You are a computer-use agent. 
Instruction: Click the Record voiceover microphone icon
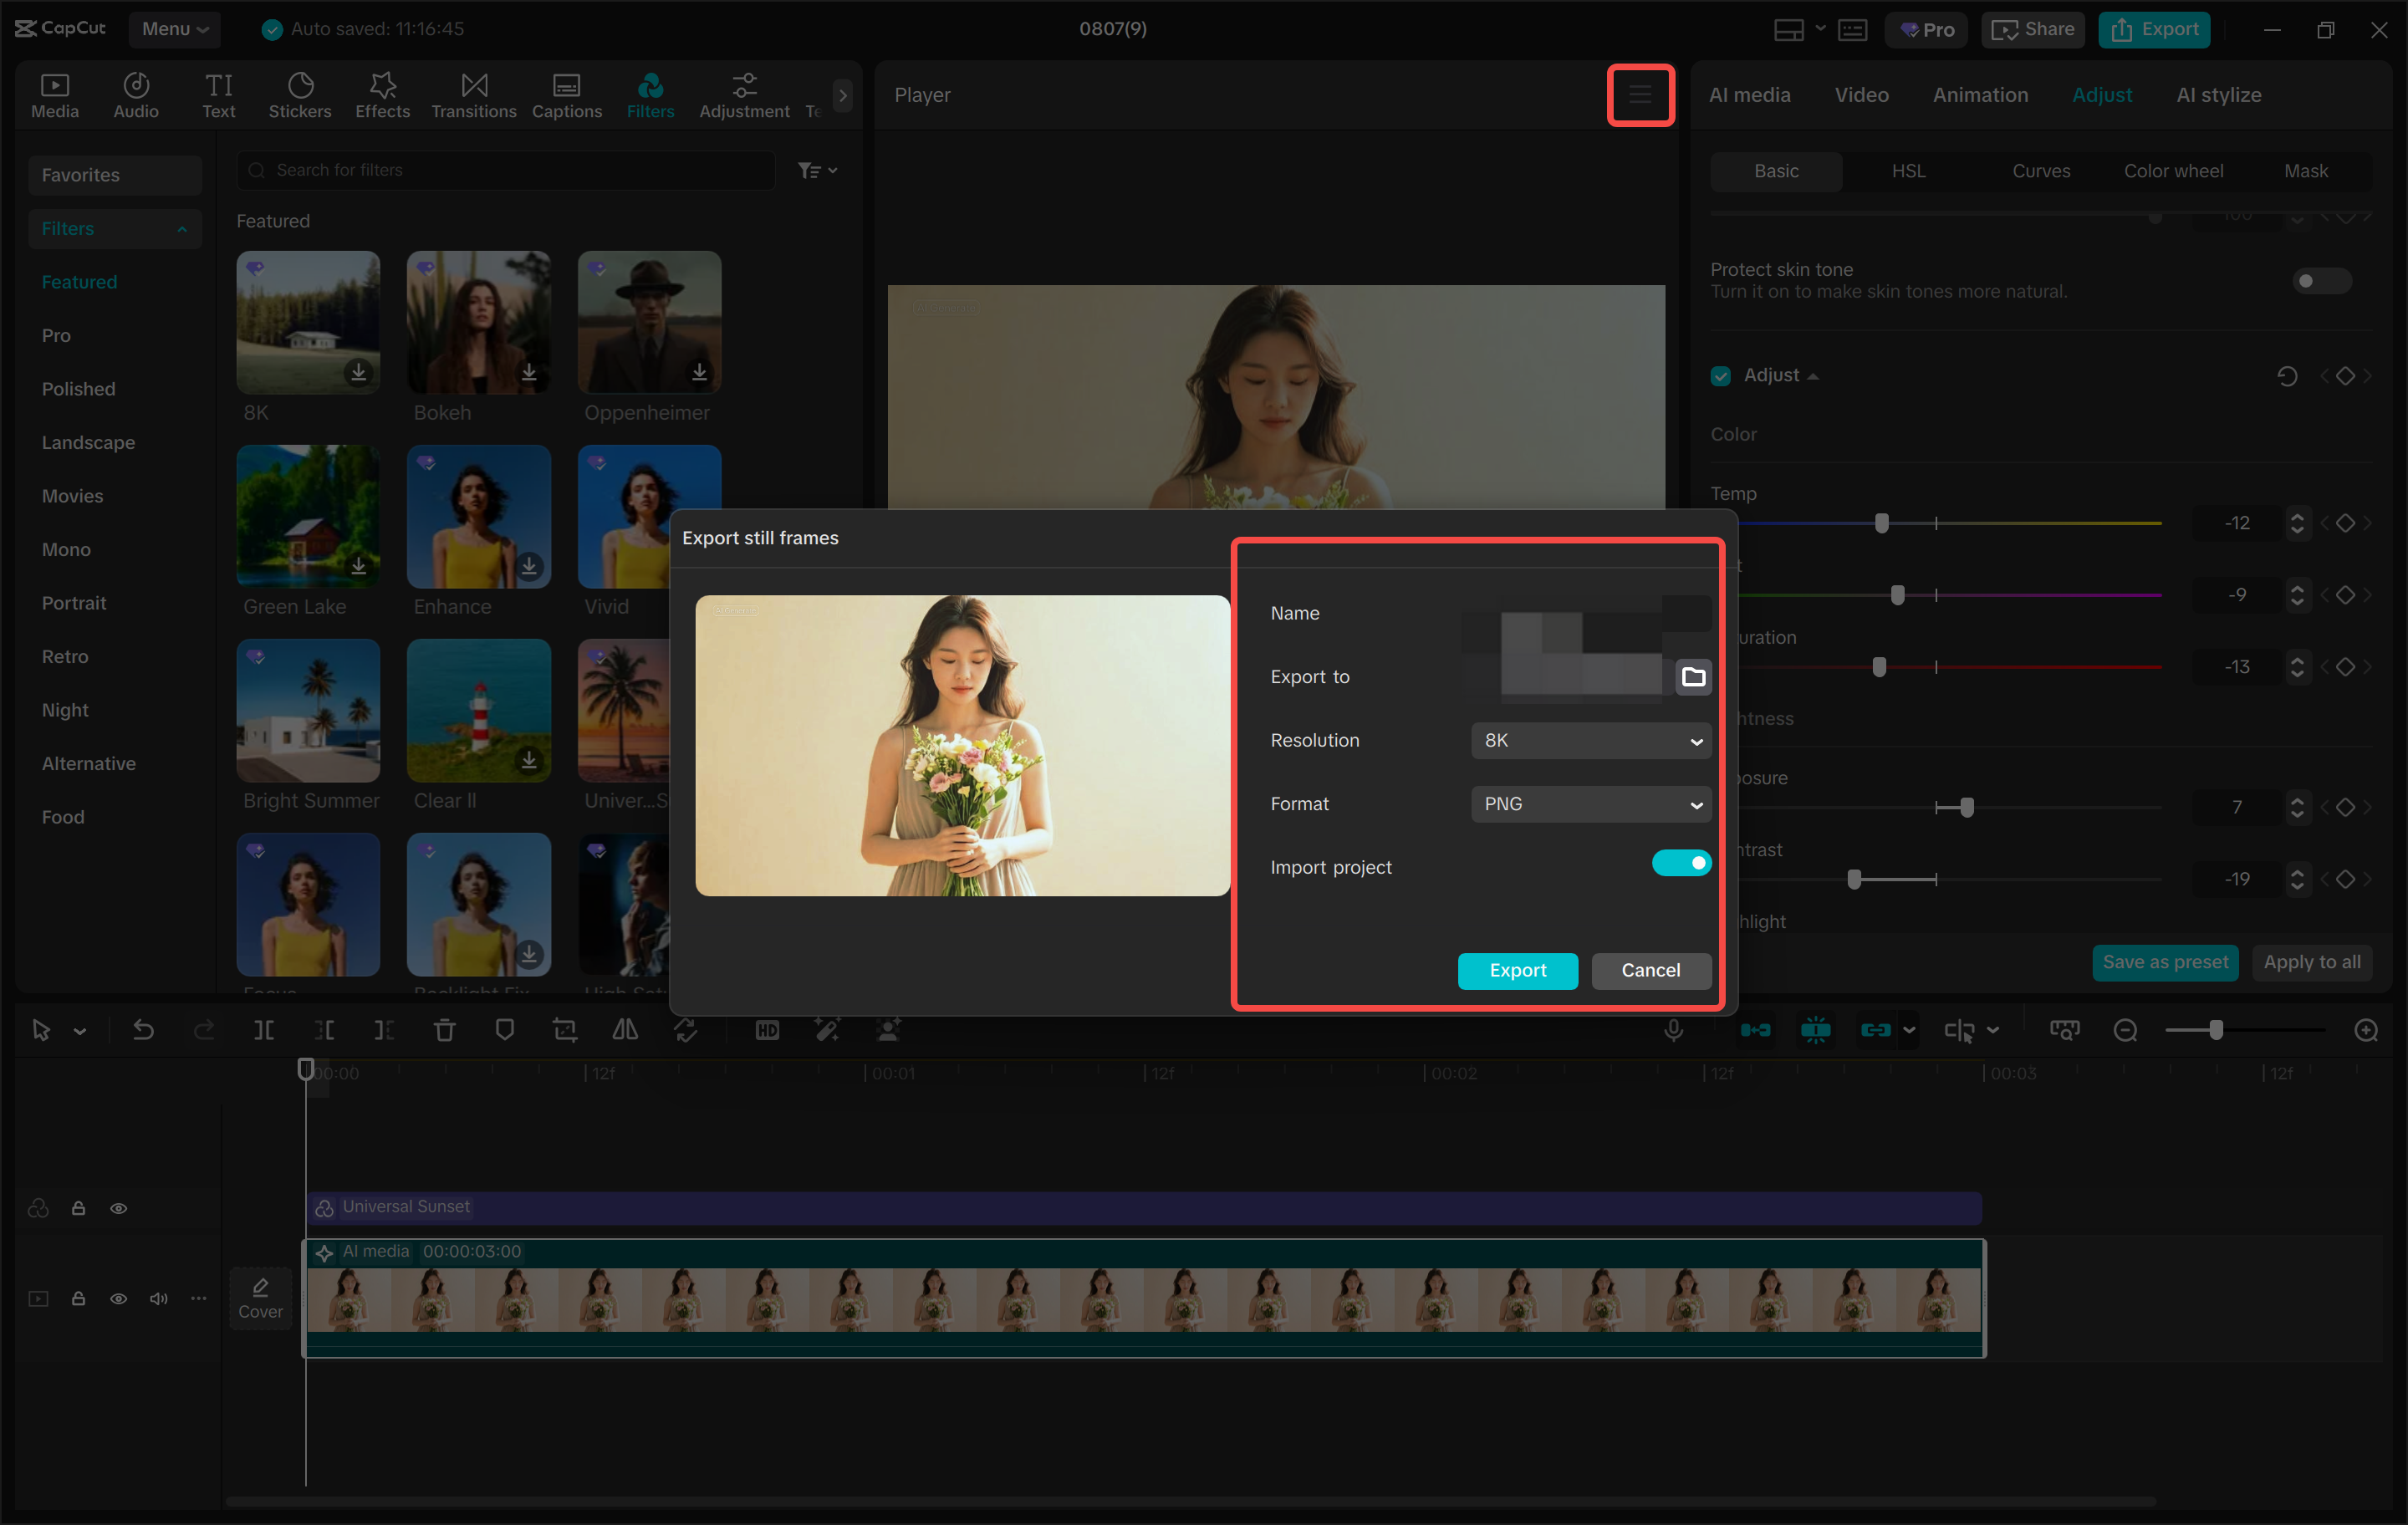click(1673, 1029)
